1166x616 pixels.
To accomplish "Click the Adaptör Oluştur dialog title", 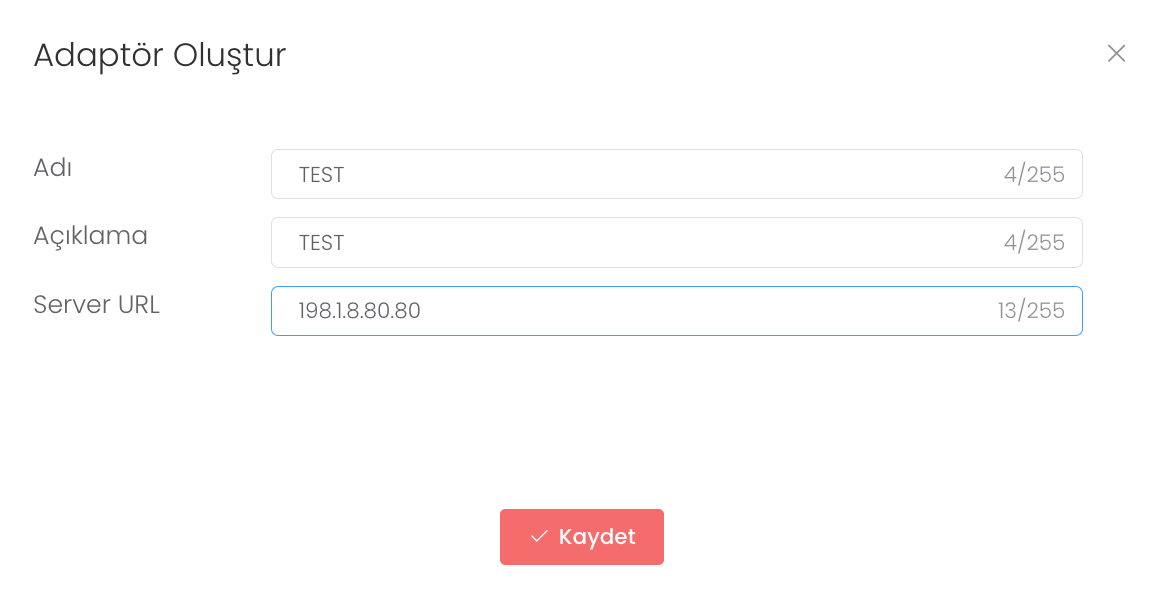I will click(x=160, y=55).
